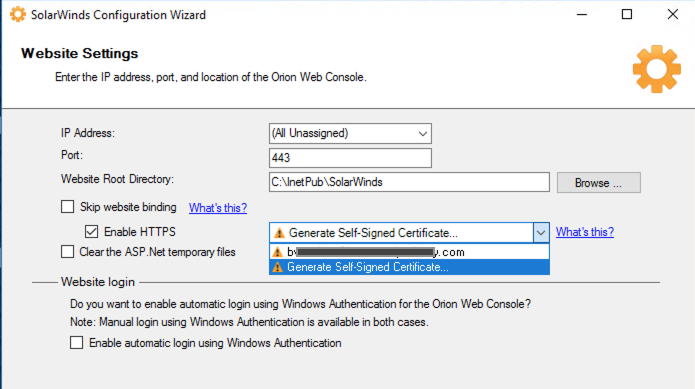Click the Website login section title
Screen dimensions: 695x389
(x=98, y=282)
